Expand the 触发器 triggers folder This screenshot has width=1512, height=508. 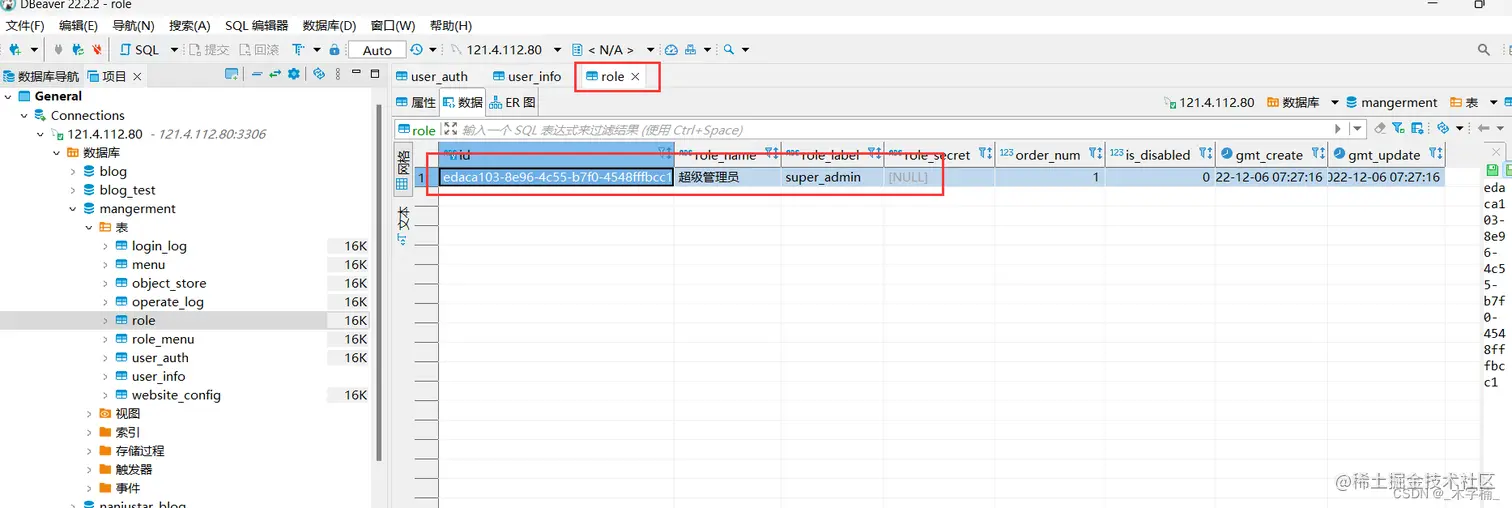89,470
